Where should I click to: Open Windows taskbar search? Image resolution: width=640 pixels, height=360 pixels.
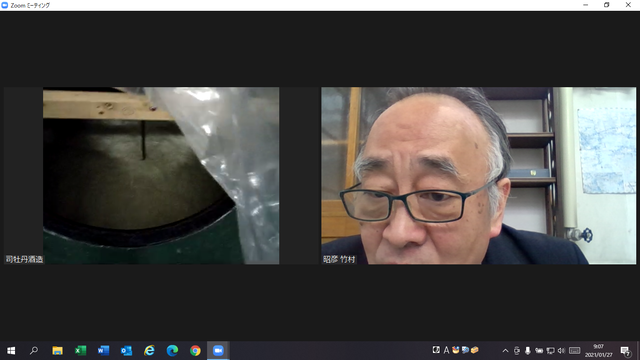(34, 351)
